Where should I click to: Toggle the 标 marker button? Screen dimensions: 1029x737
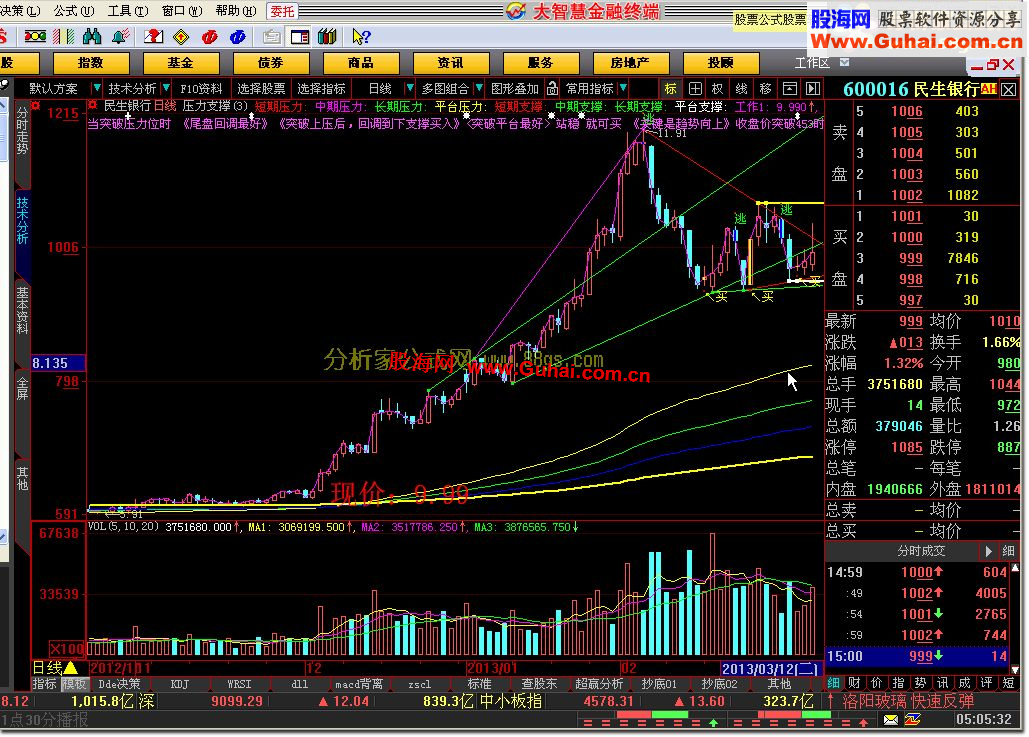tap(671, 89)
